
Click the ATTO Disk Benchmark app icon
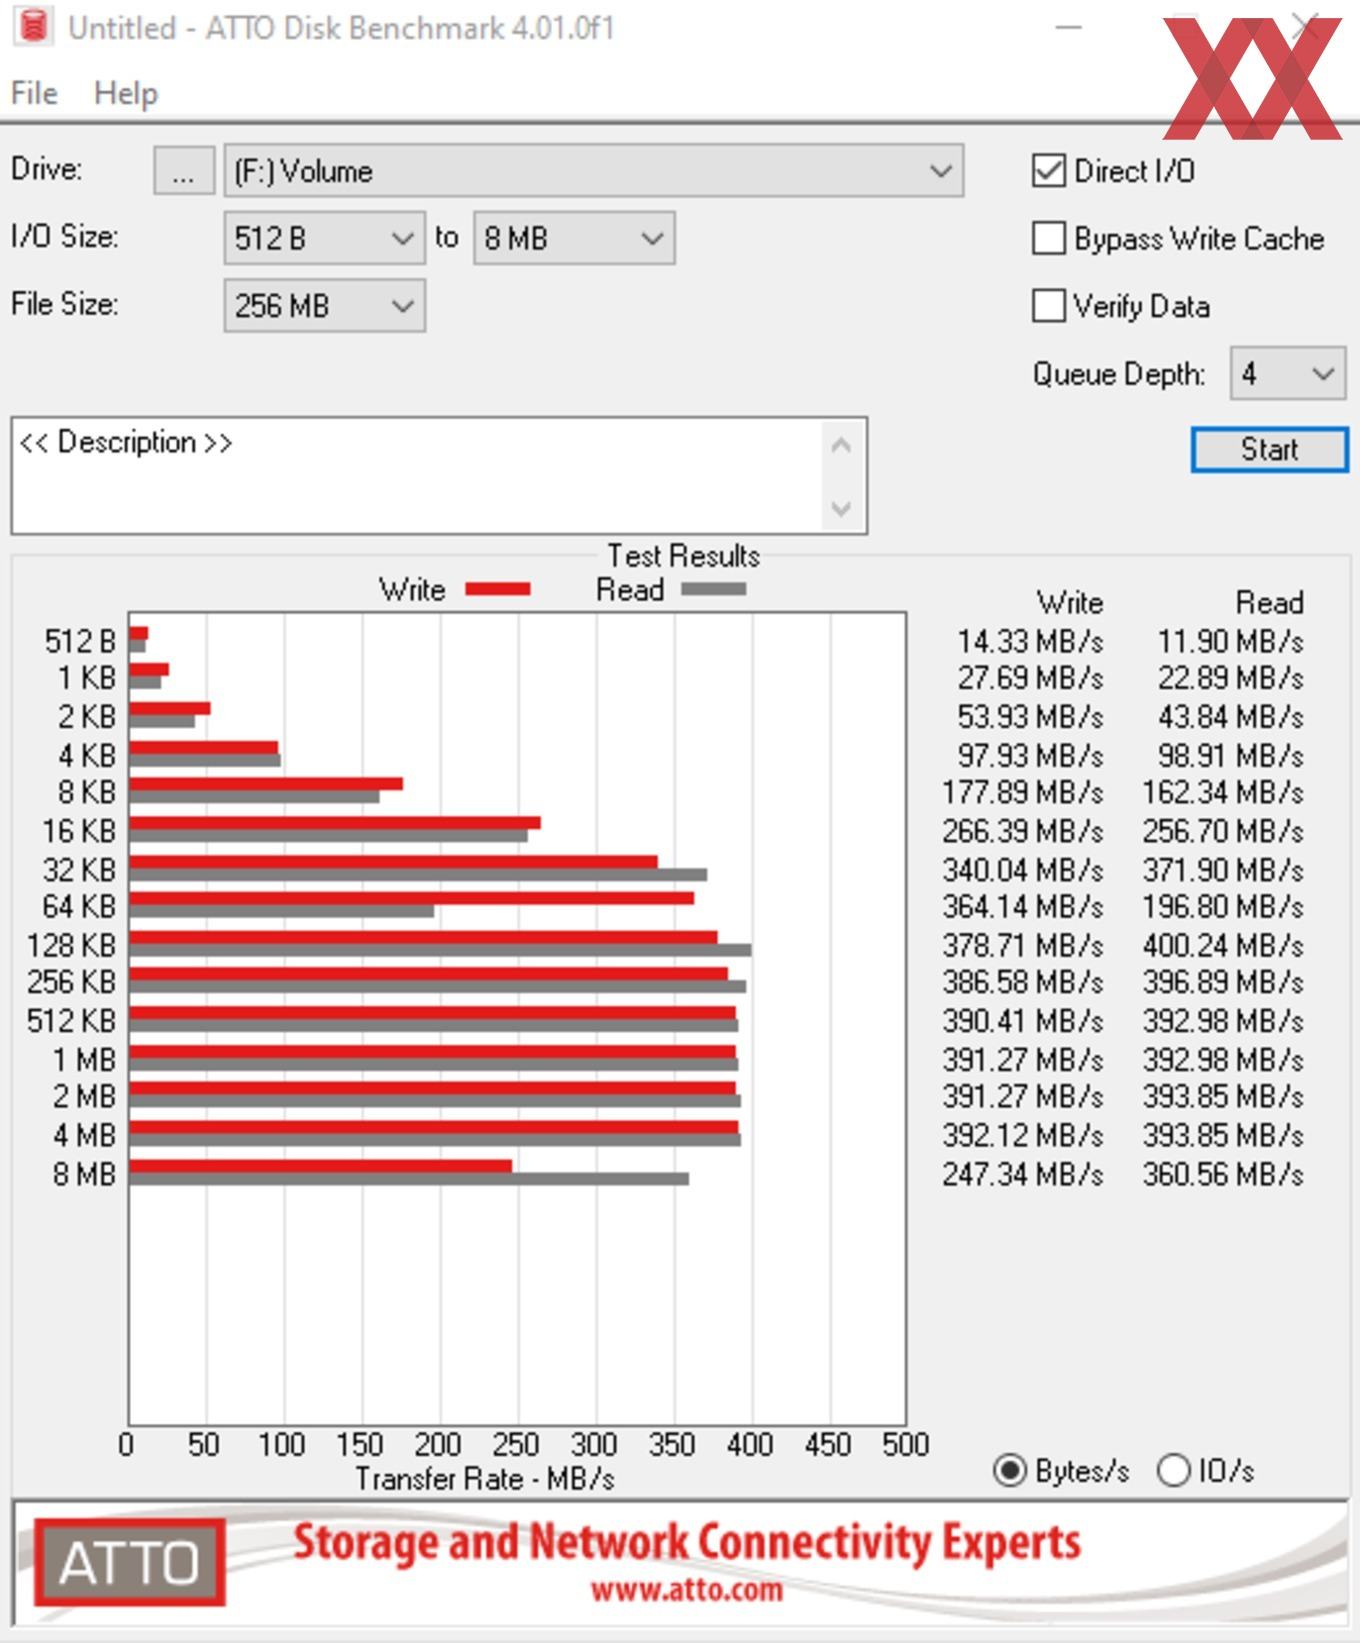tap(33, 27)
